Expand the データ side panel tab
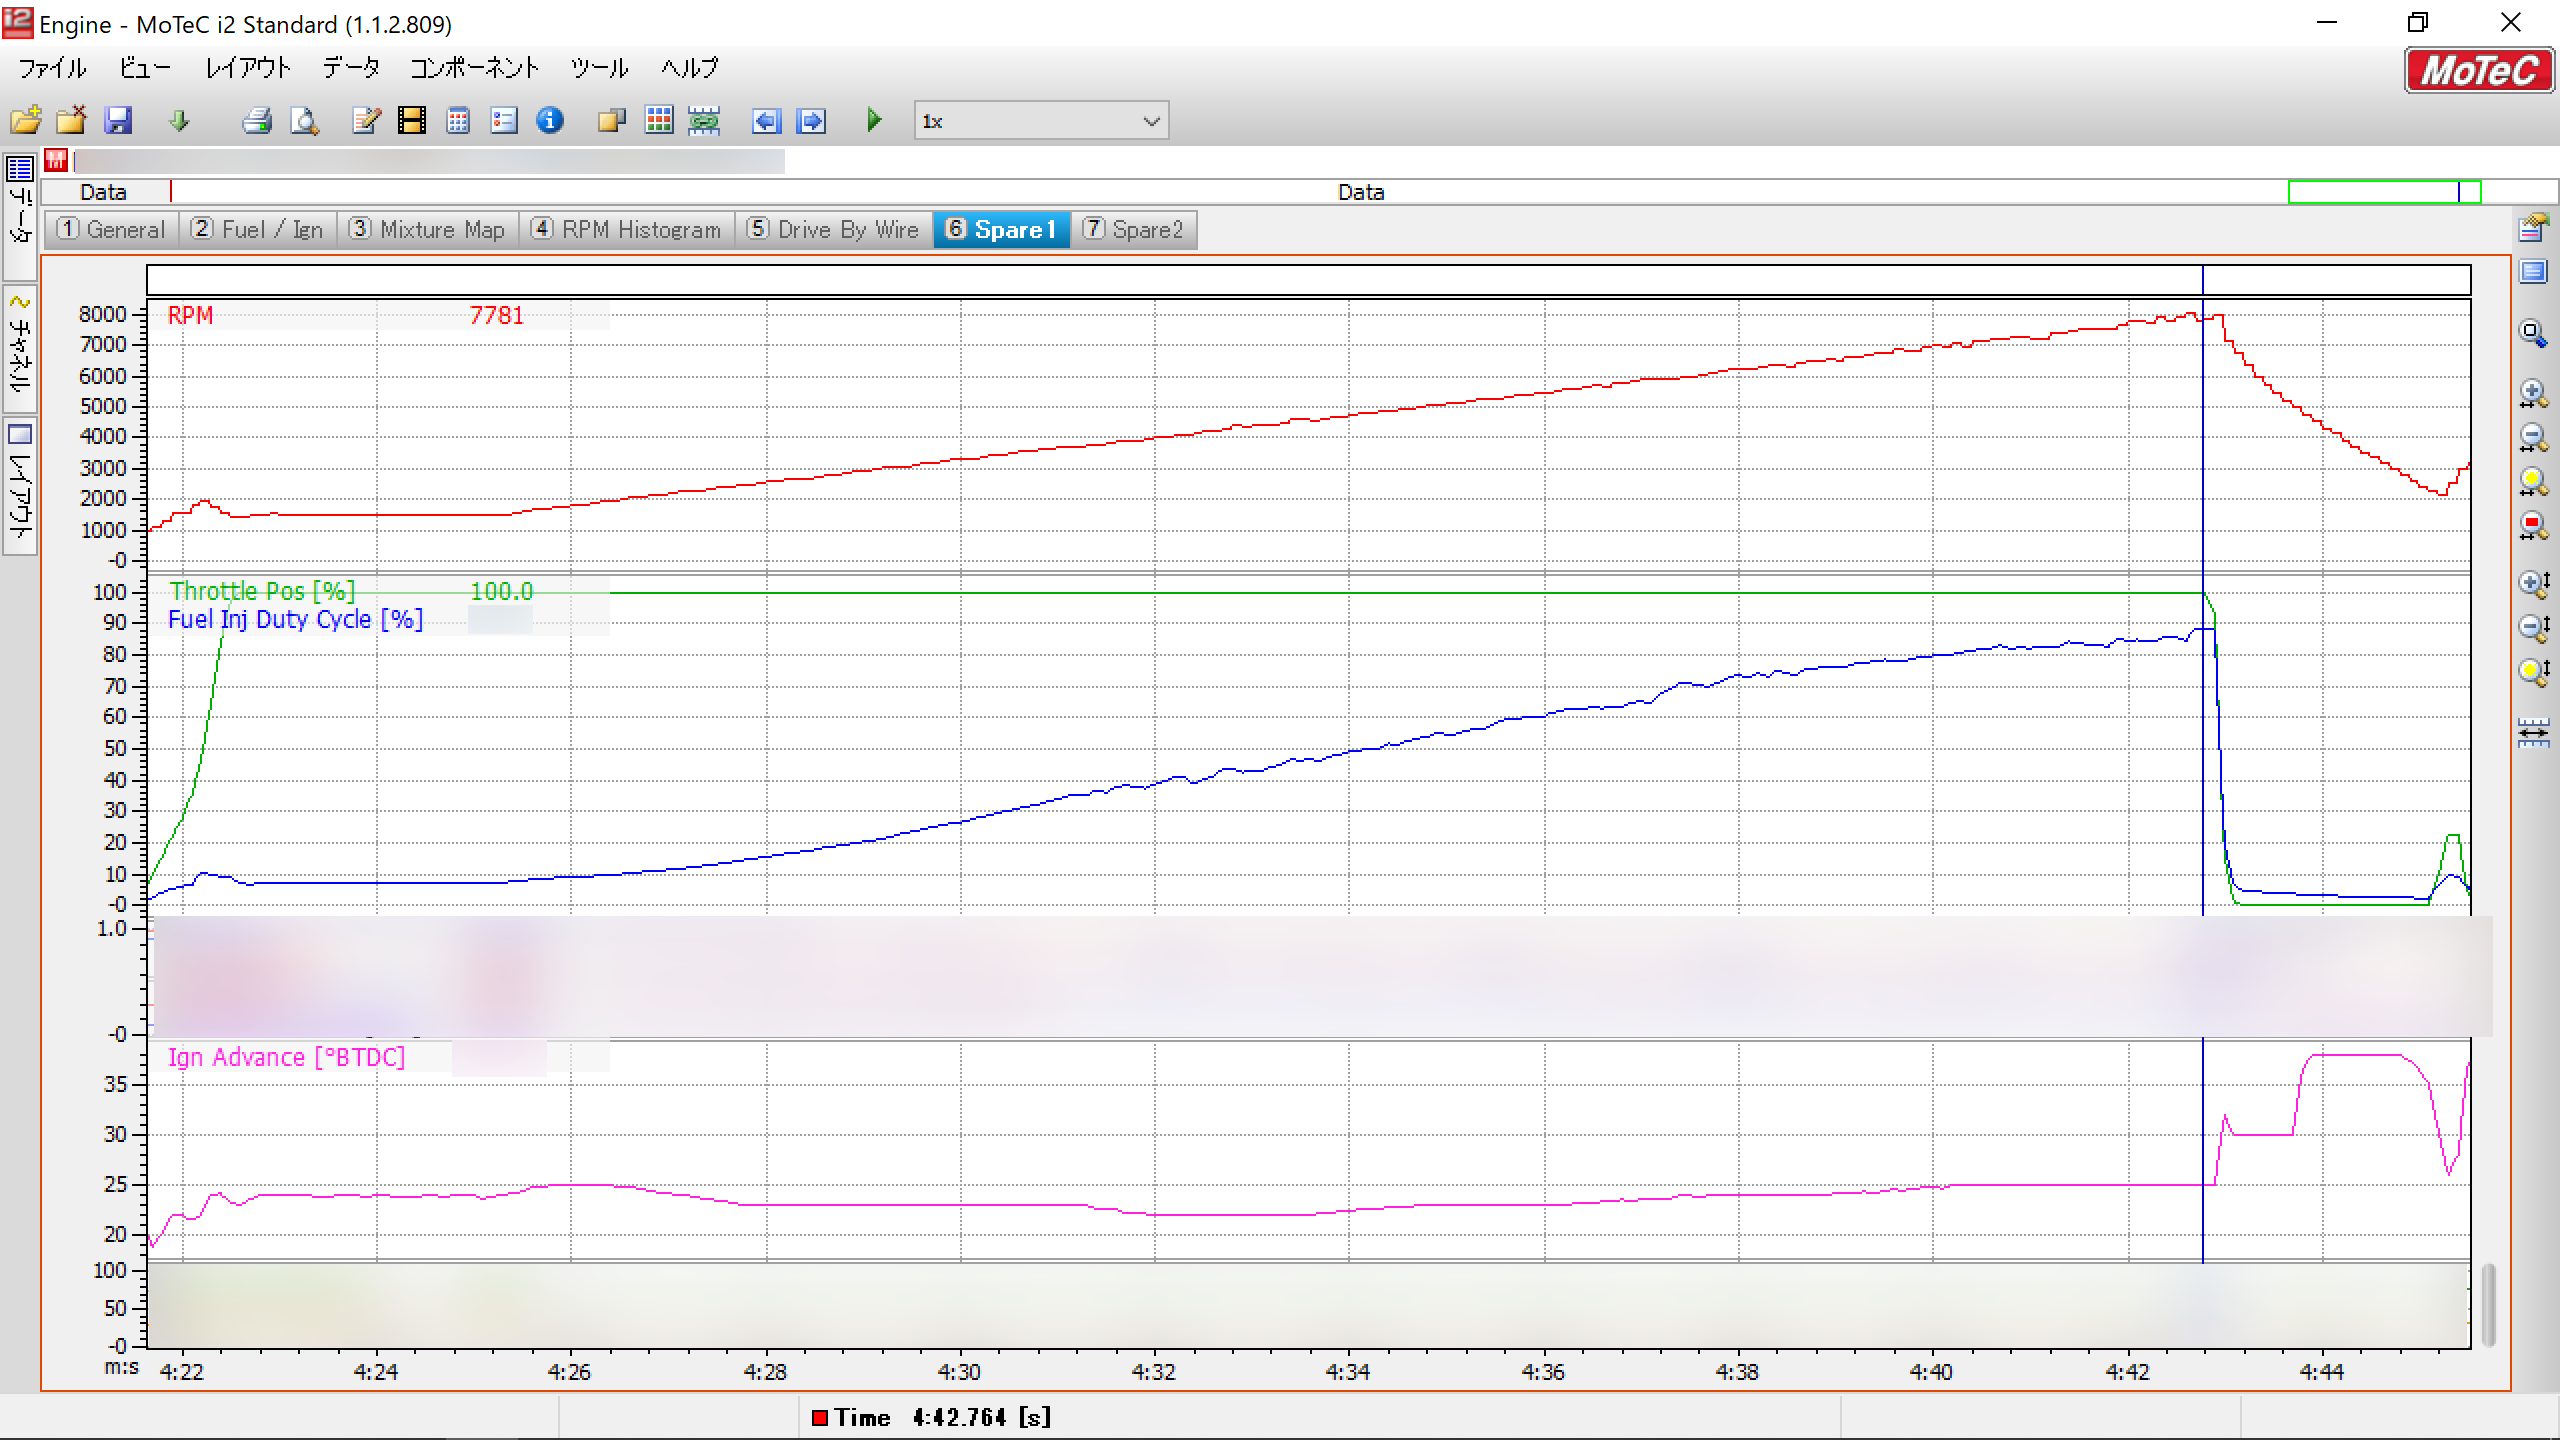The width and height of the screenshot is (2560, 1440). pos(20,215)
